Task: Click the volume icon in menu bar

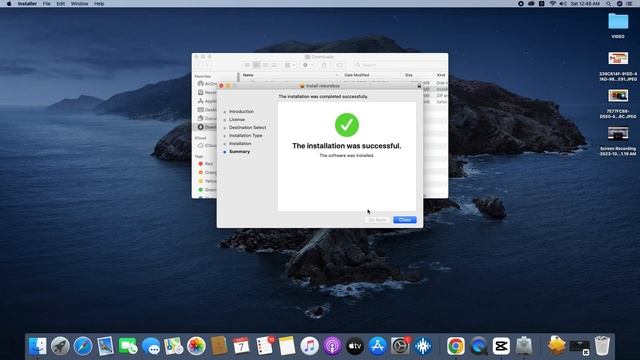Action: [x=563, y=4]
